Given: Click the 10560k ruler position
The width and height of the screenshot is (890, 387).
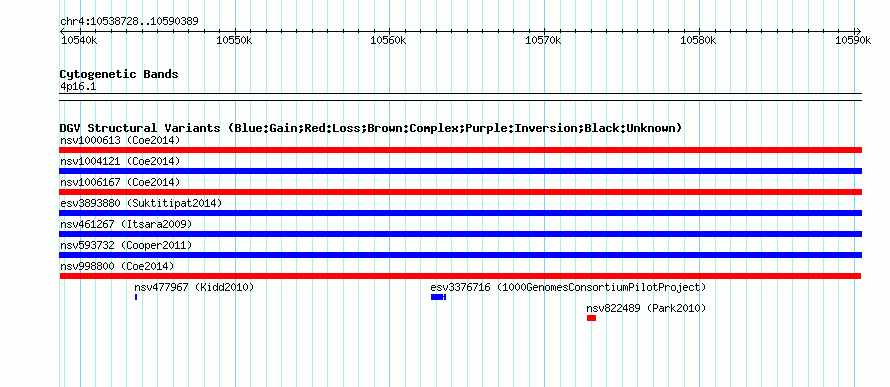Looking at the screenshot, I should [389, 40].
